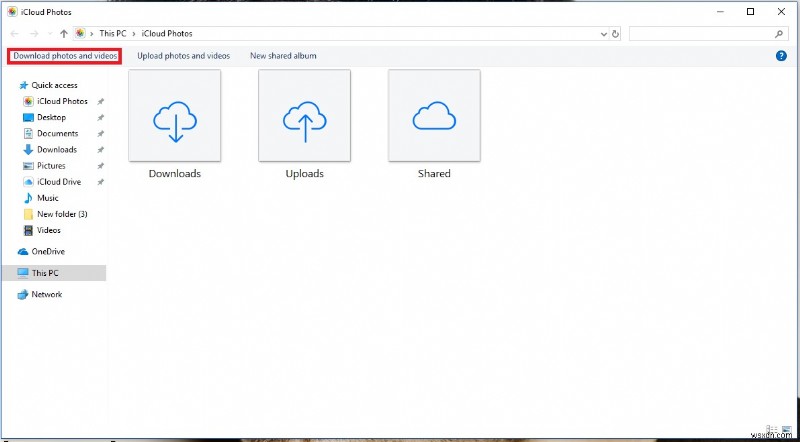The image size is (800, 442).
Task: Click the pin icon next to Downloads
Action: [x=101, y=150]
